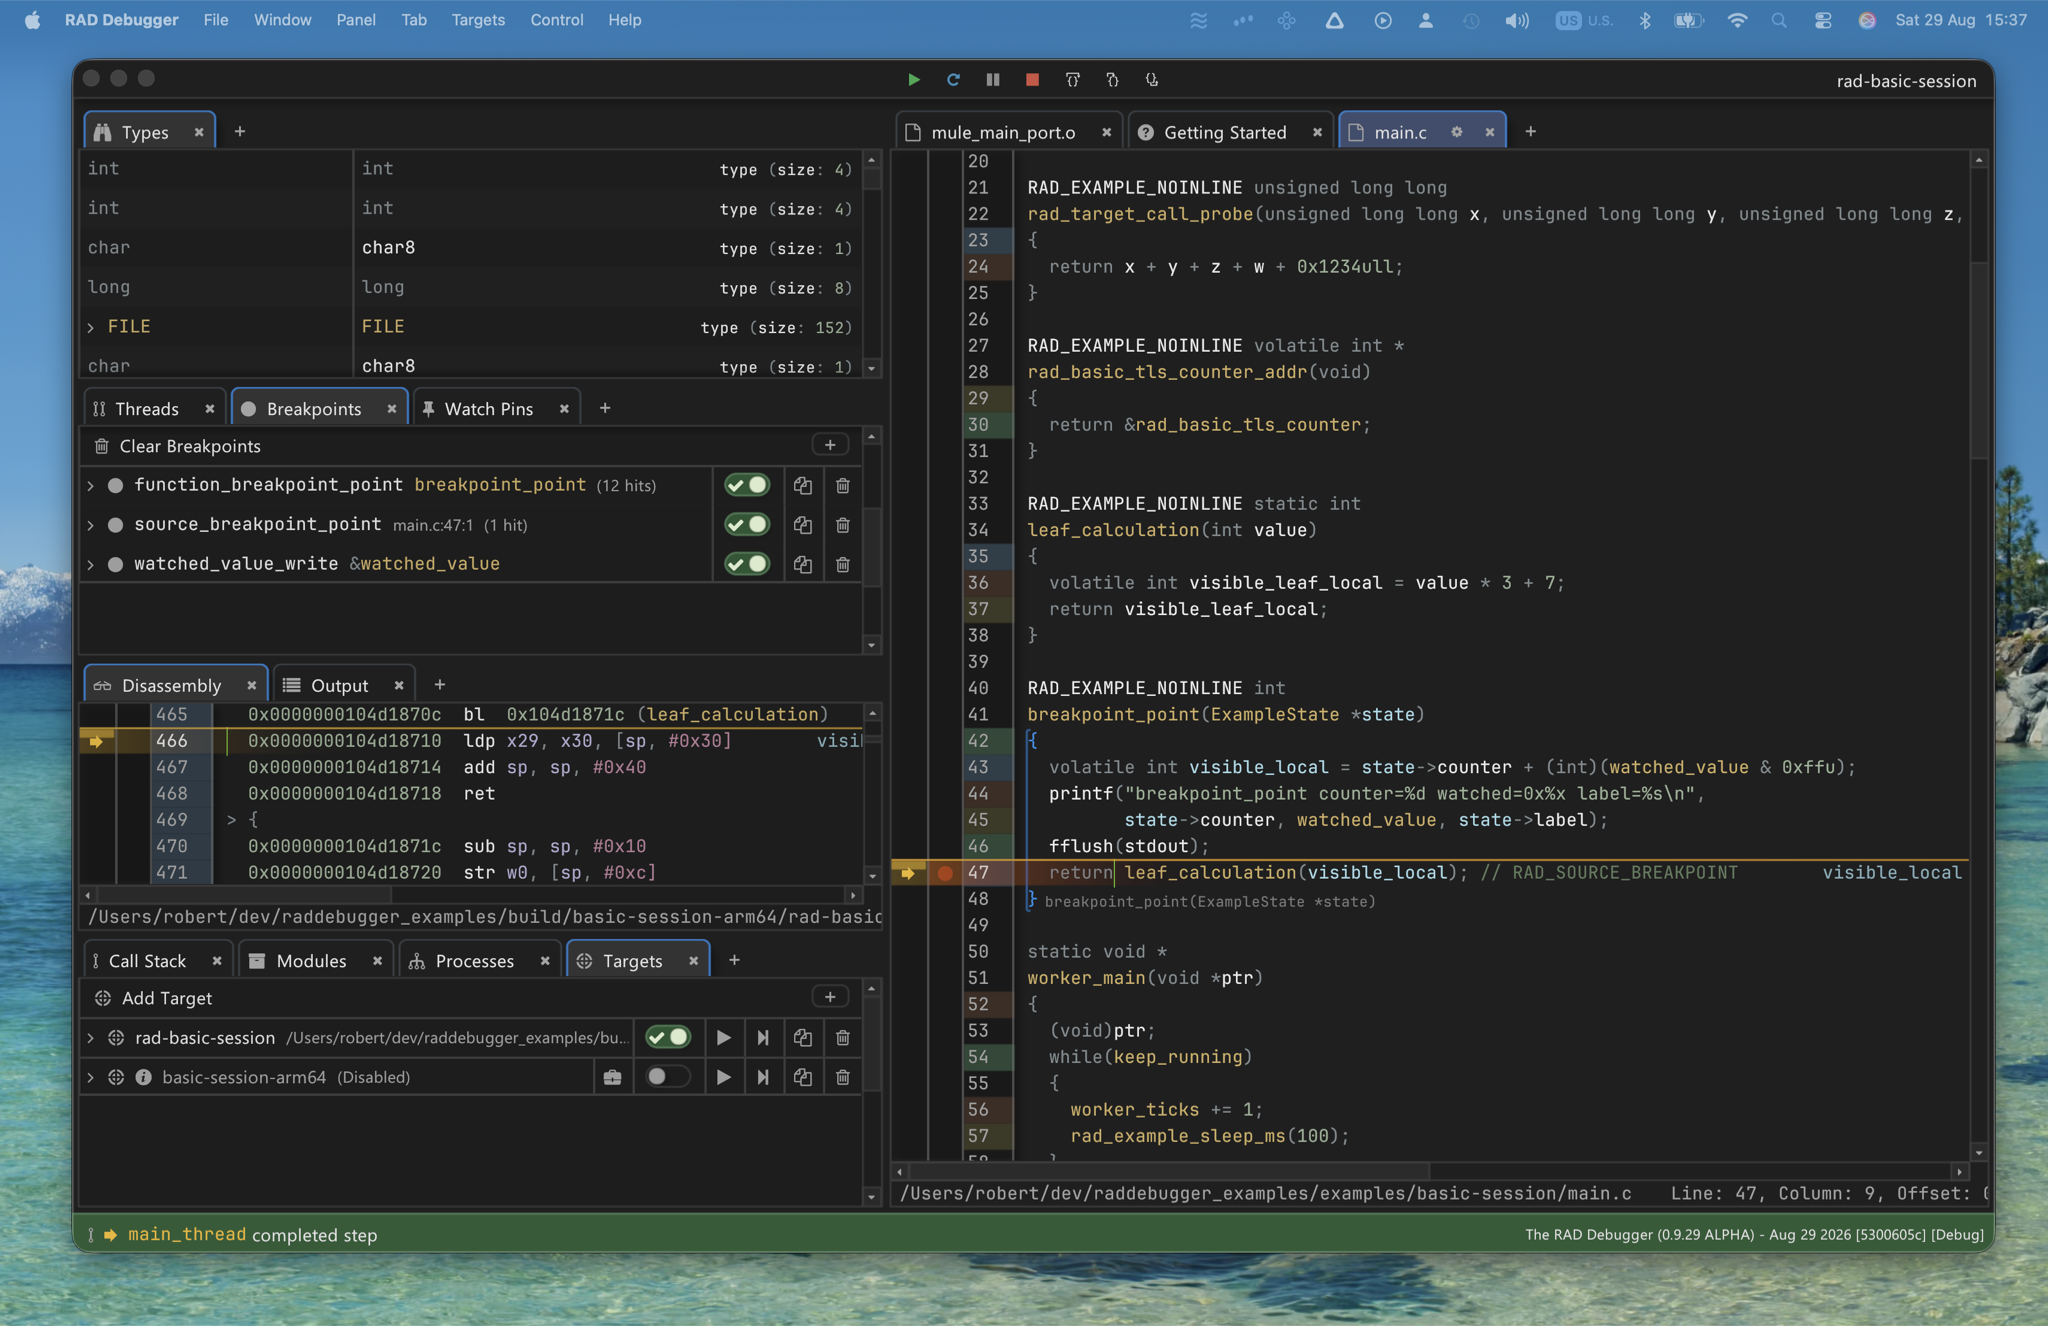Screen dimensions: 2048x1326
Task: Click the red Stop button
Action: [x=1032, y=79]
